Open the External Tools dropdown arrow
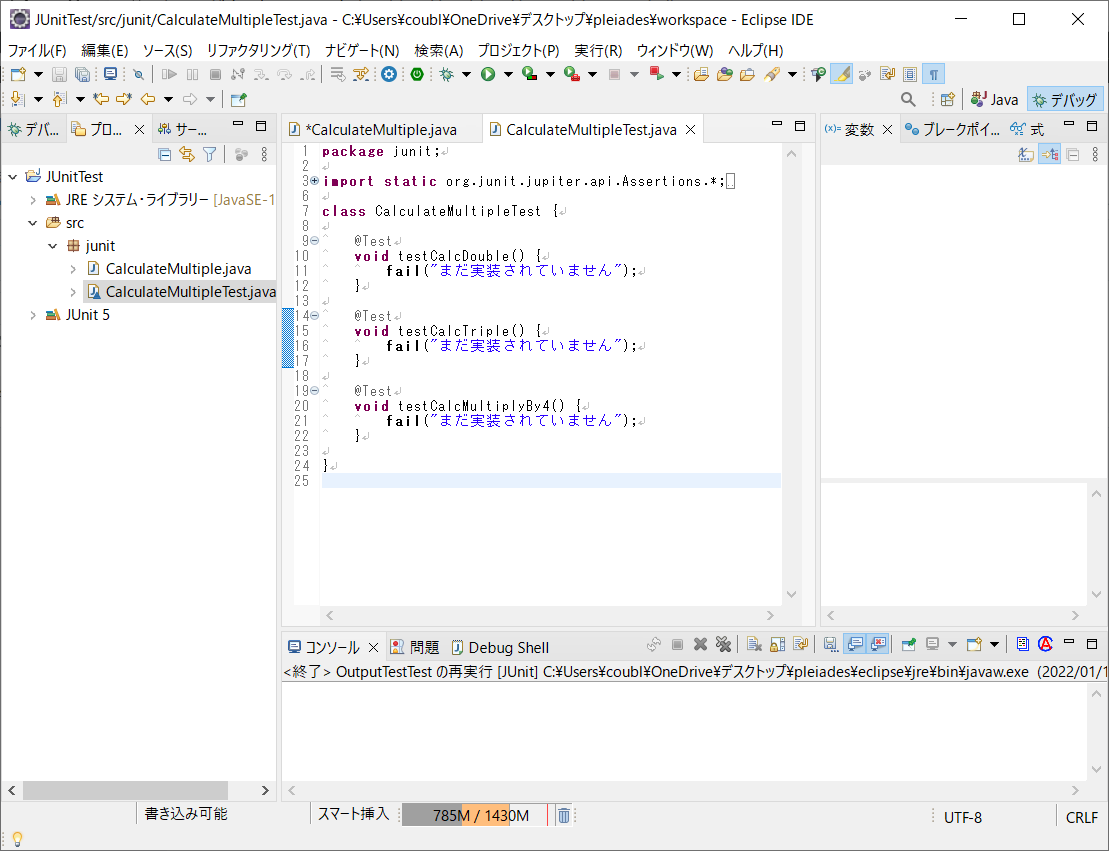The height and width of the screenshot is (851, 1109). [x=592, y=74]
